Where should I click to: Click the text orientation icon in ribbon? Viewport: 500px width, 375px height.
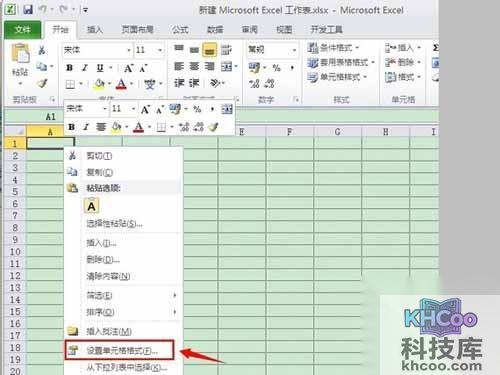[x=215, y=83]
